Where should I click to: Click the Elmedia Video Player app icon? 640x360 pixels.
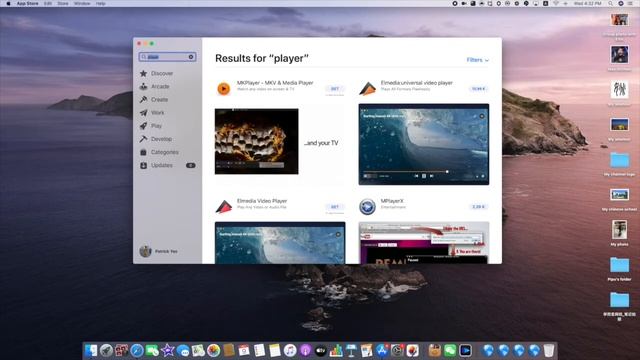tap(223, 207)
